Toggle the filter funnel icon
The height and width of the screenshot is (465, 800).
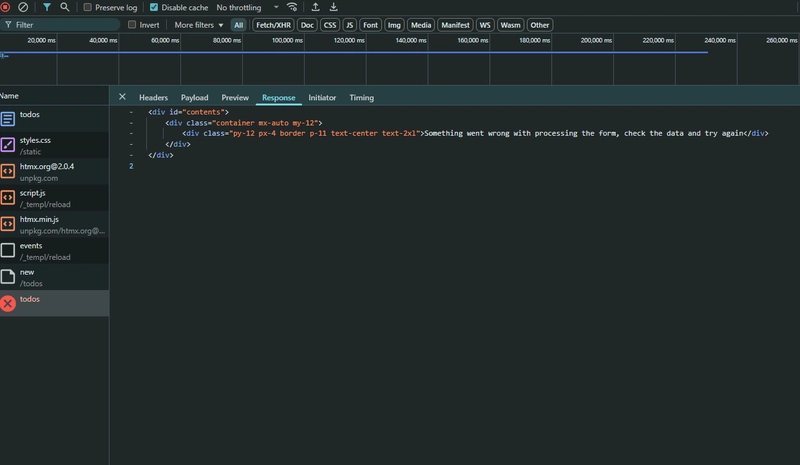[x=46, y=7]
